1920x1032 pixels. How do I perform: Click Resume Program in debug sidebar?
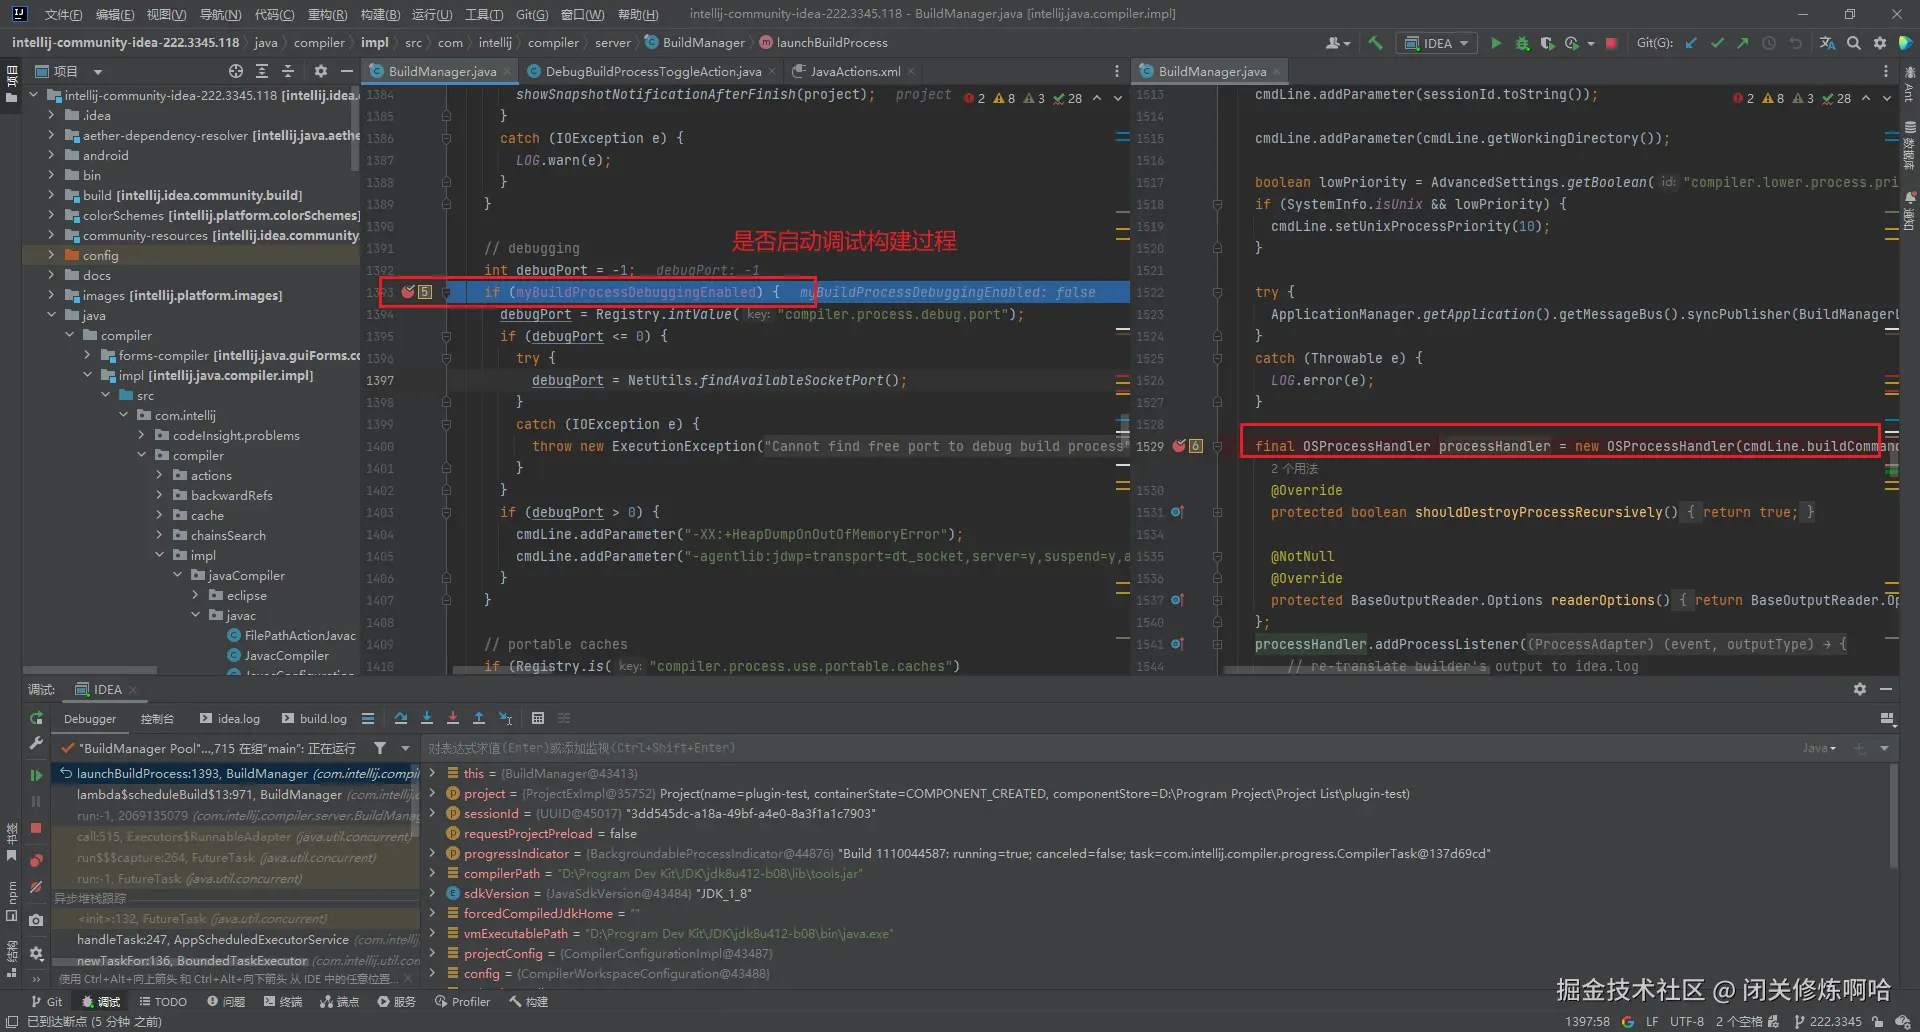click(x=36, y=775)
